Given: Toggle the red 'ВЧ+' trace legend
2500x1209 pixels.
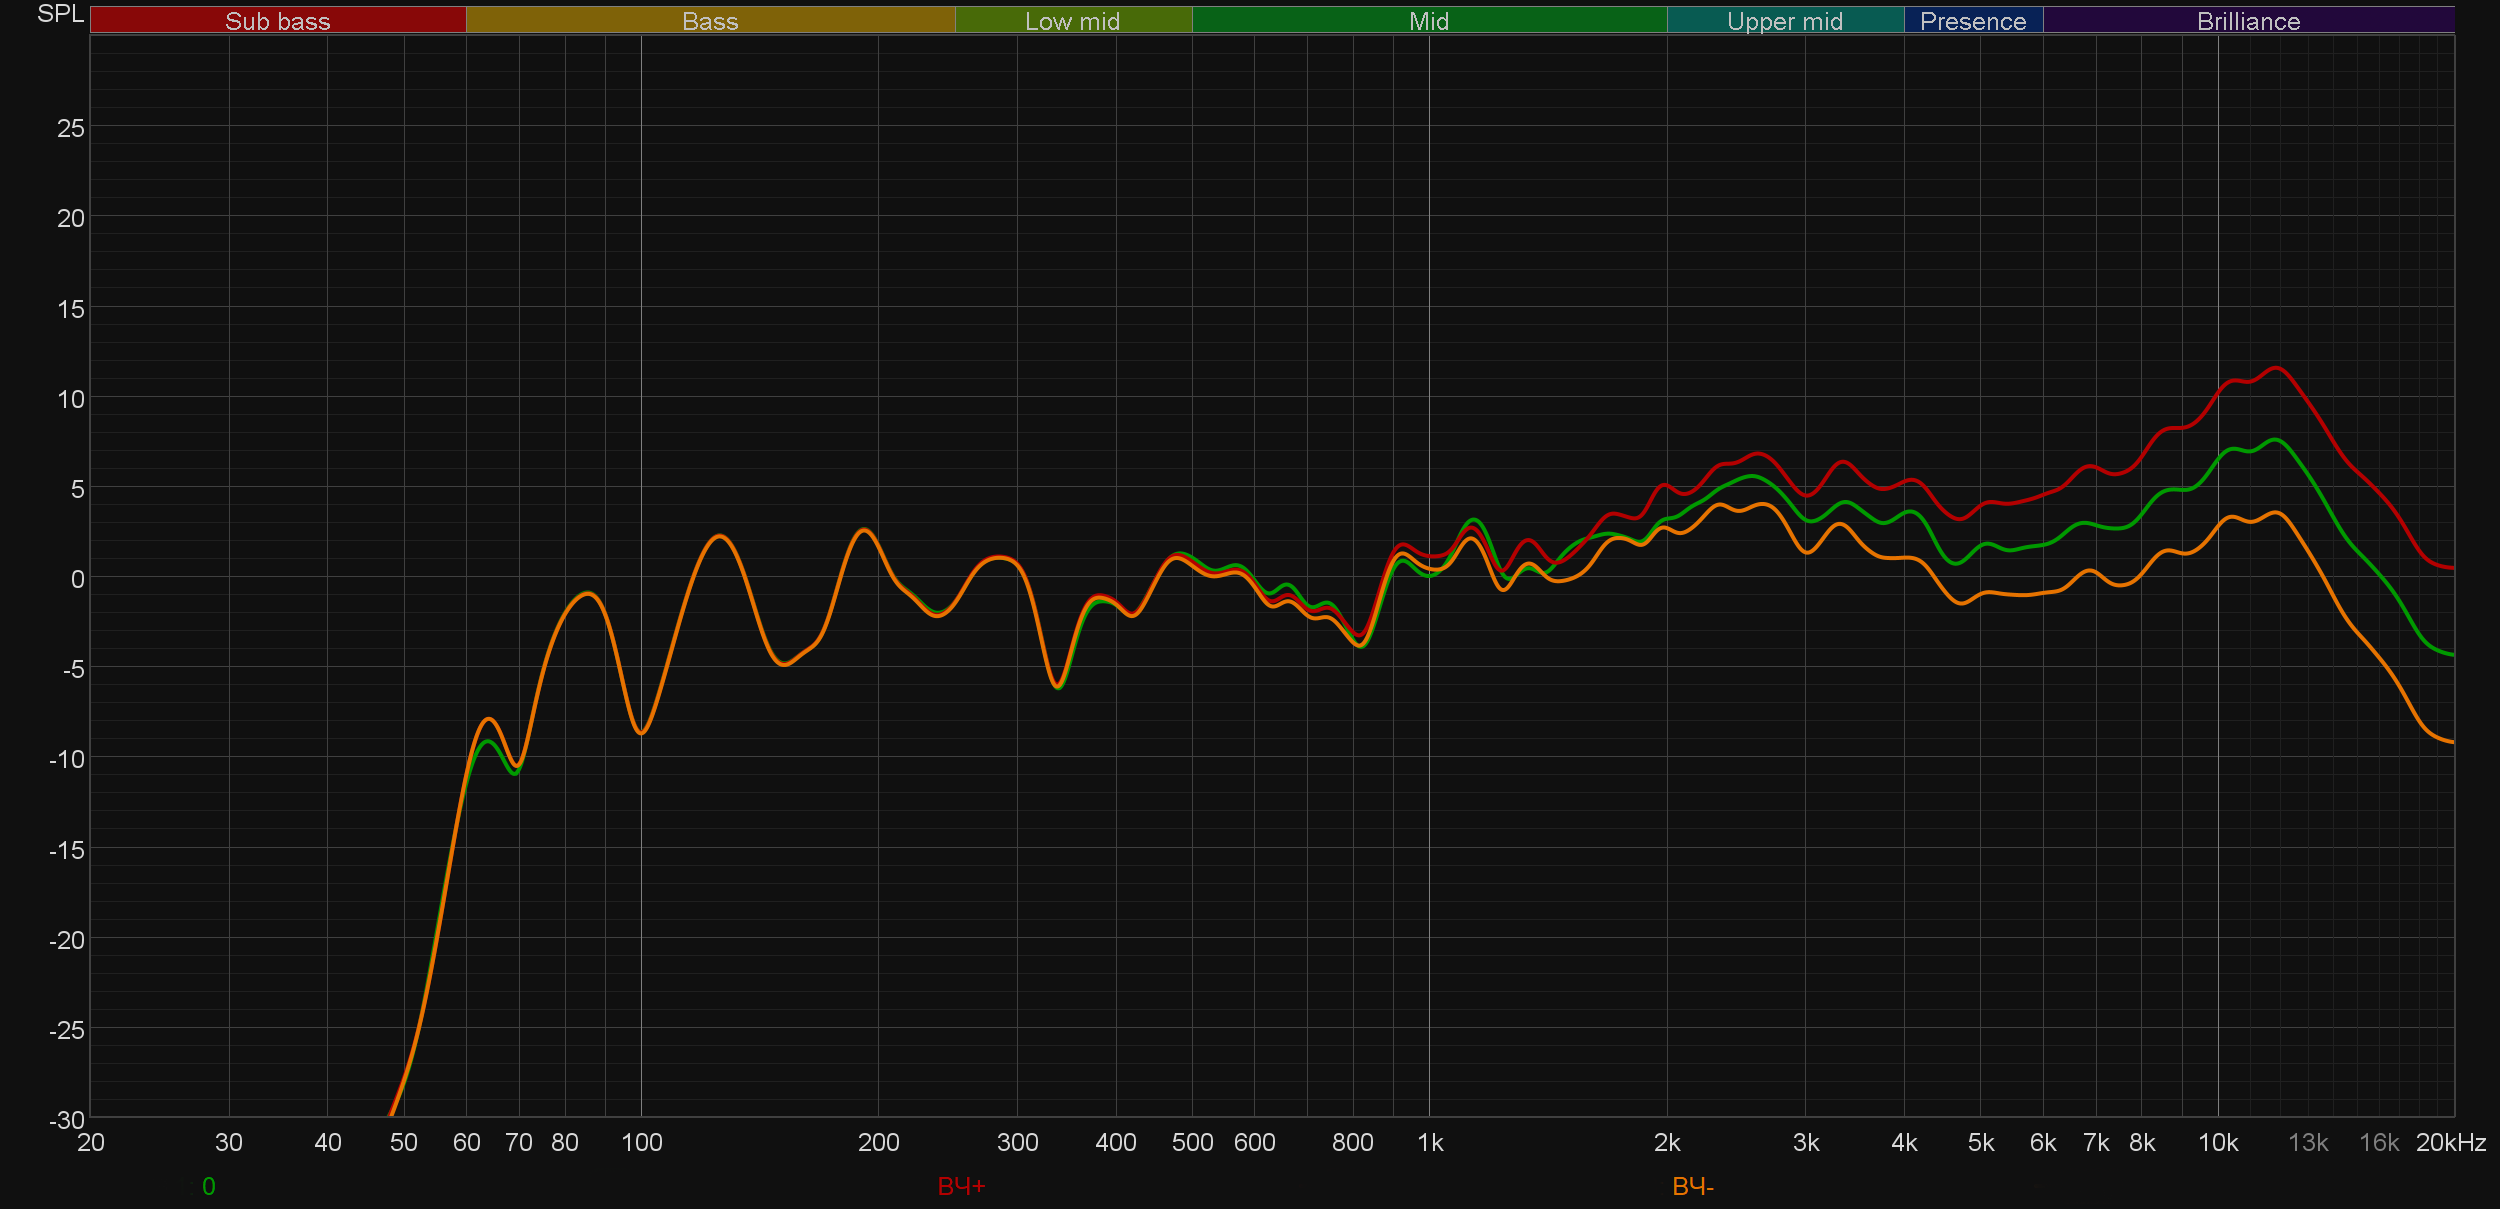Looking at the screenshot, I should click(961, 1186).
